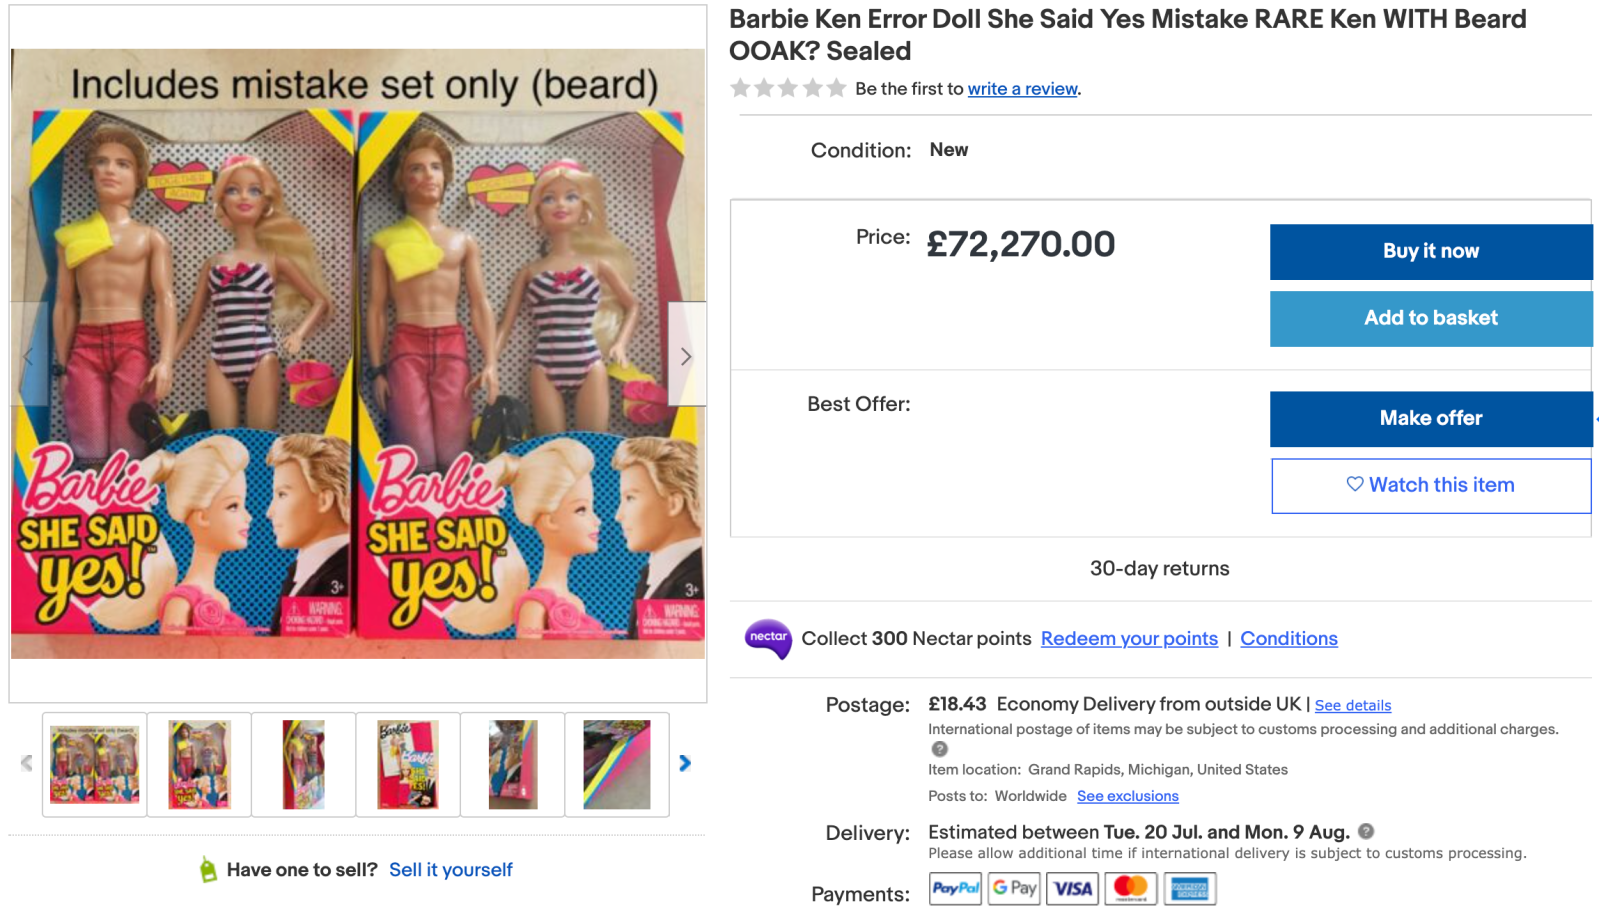The image size is (1599, 918).
Task: Click the green sell tag icon
Action: point(208,870)
